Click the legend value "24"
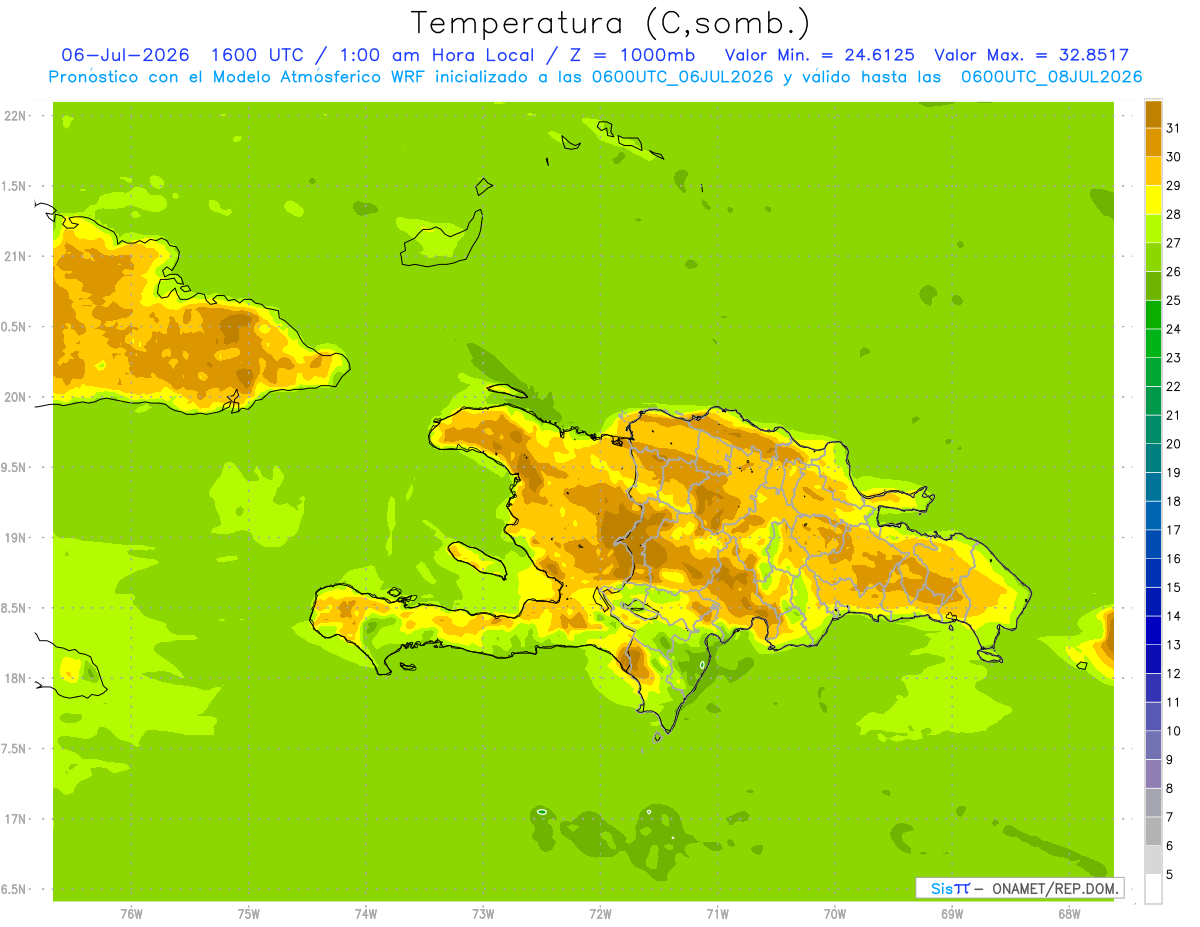The height and width of the screenshot is (927, 1200). (x=1173, y=328)
